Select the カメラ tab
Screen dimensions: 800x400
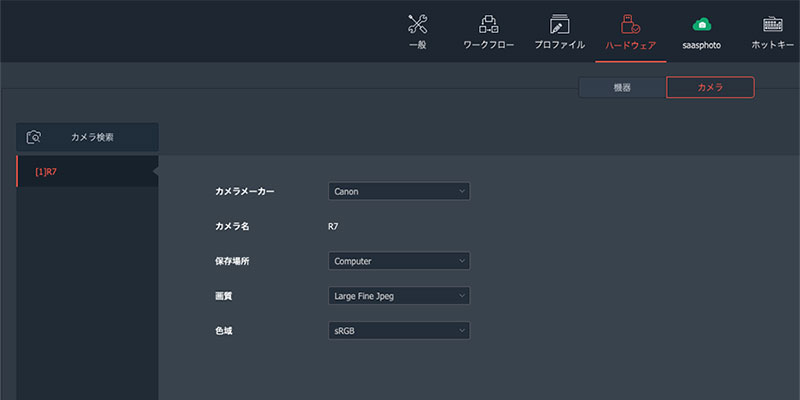pyautogui.click(x=710, y=88)
